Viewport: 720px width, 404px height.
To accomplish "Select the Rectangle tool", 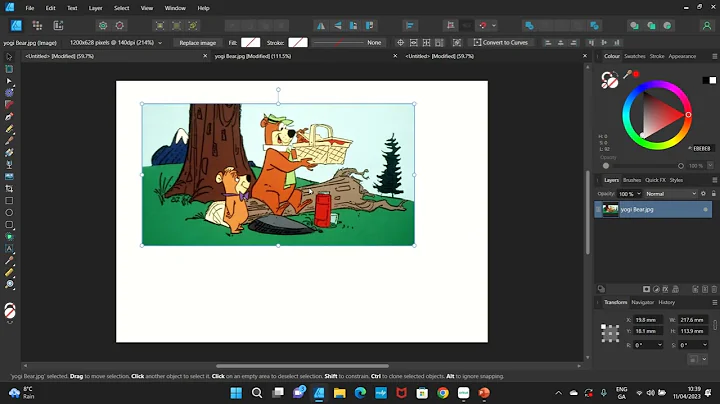I will (9, 201).
